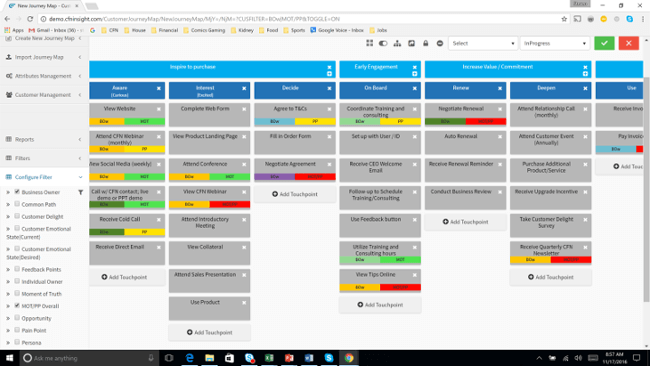Screen dimensions: 650x366
Task: Open the Select dropdown
Action: [x=483, y=43]
